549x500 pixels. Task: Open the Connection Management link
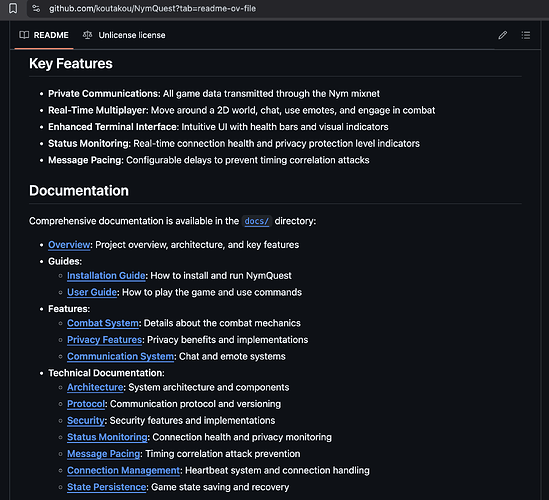pyautogui.click(x=123, y=471)
